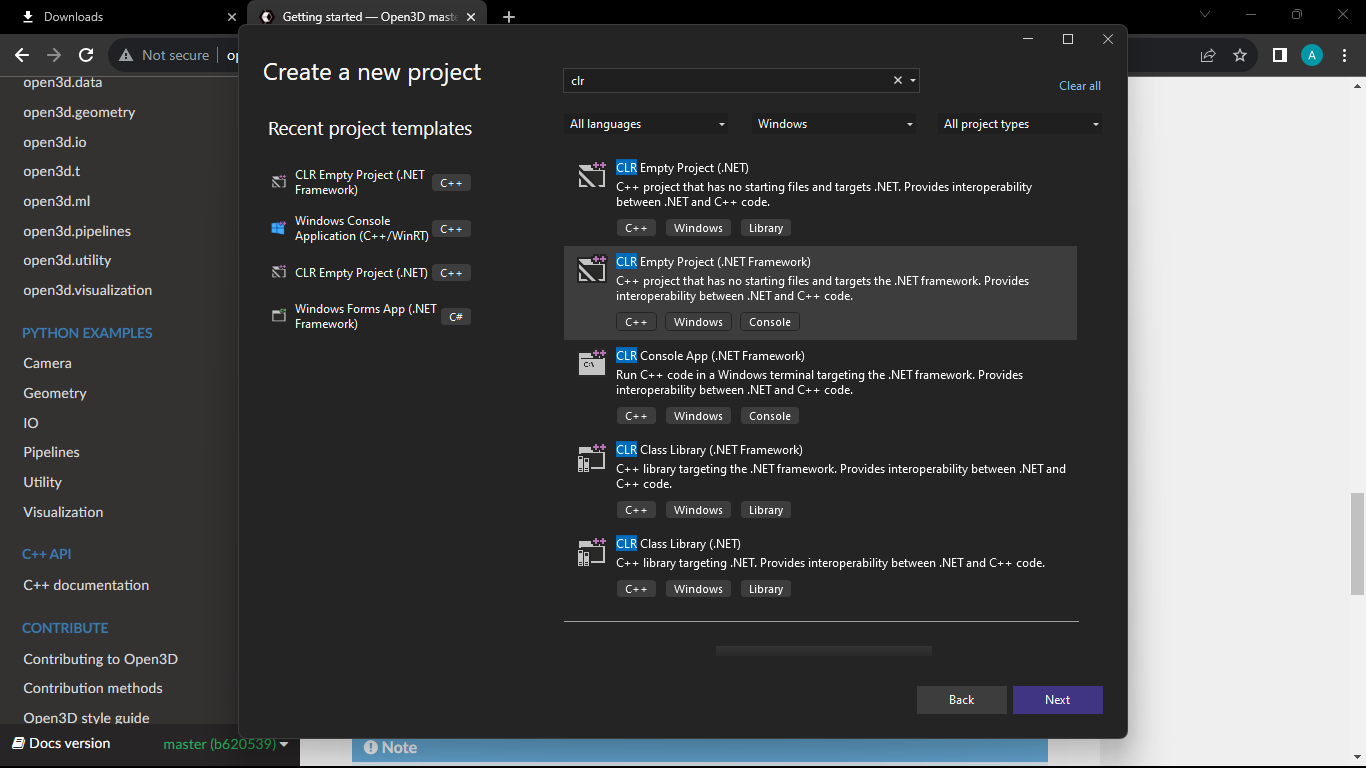Open Contributing to Open3D link
The width and height of the screenshot is (1366, 768).
(100, 659)
